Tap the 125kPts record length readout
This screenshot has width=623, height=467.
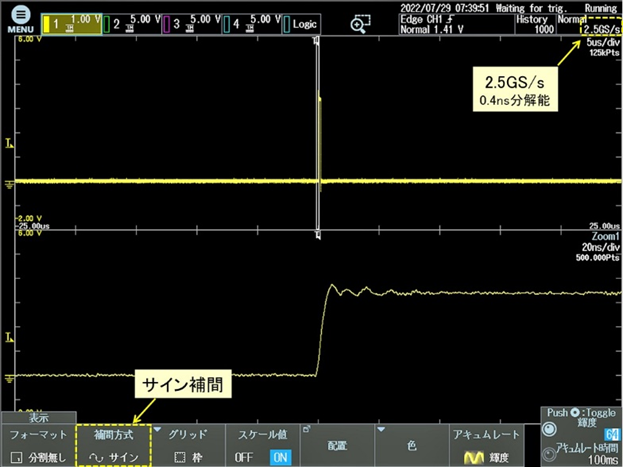click(x=604, y=52)
